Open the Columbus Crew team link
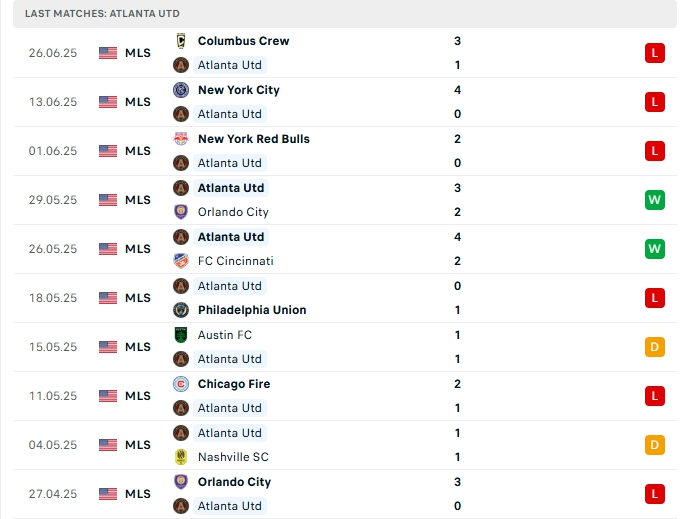 [243, 41]
